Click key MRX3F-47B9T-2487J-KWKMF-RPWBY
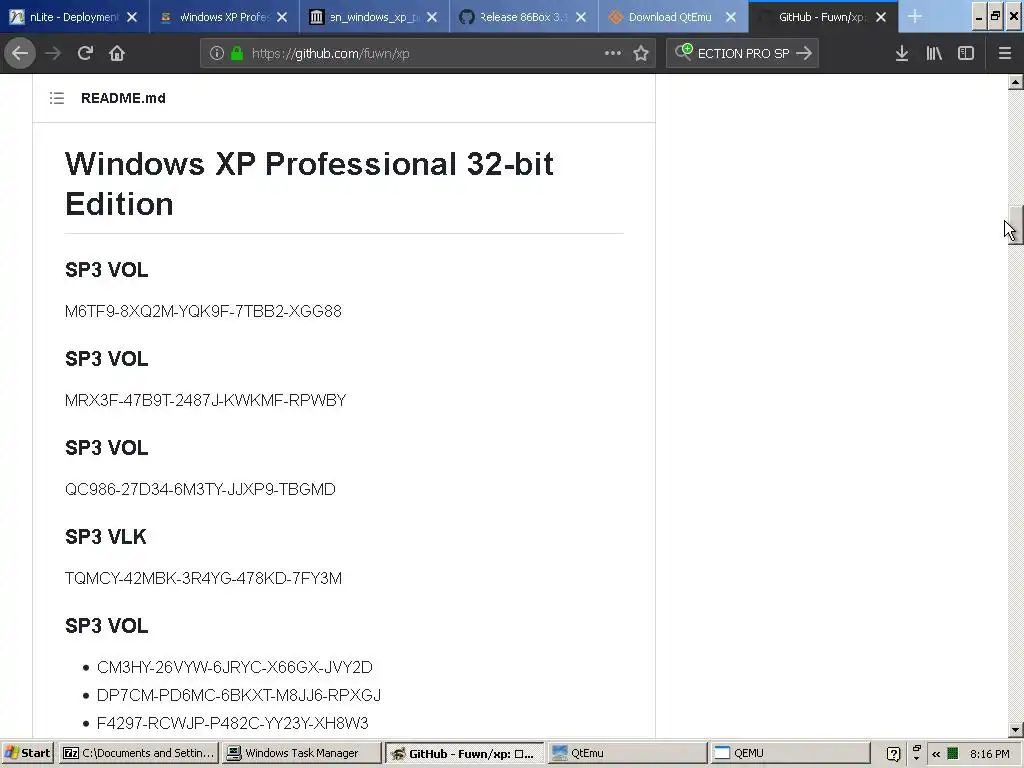1024x768 pixels. [x=206, y=400]
